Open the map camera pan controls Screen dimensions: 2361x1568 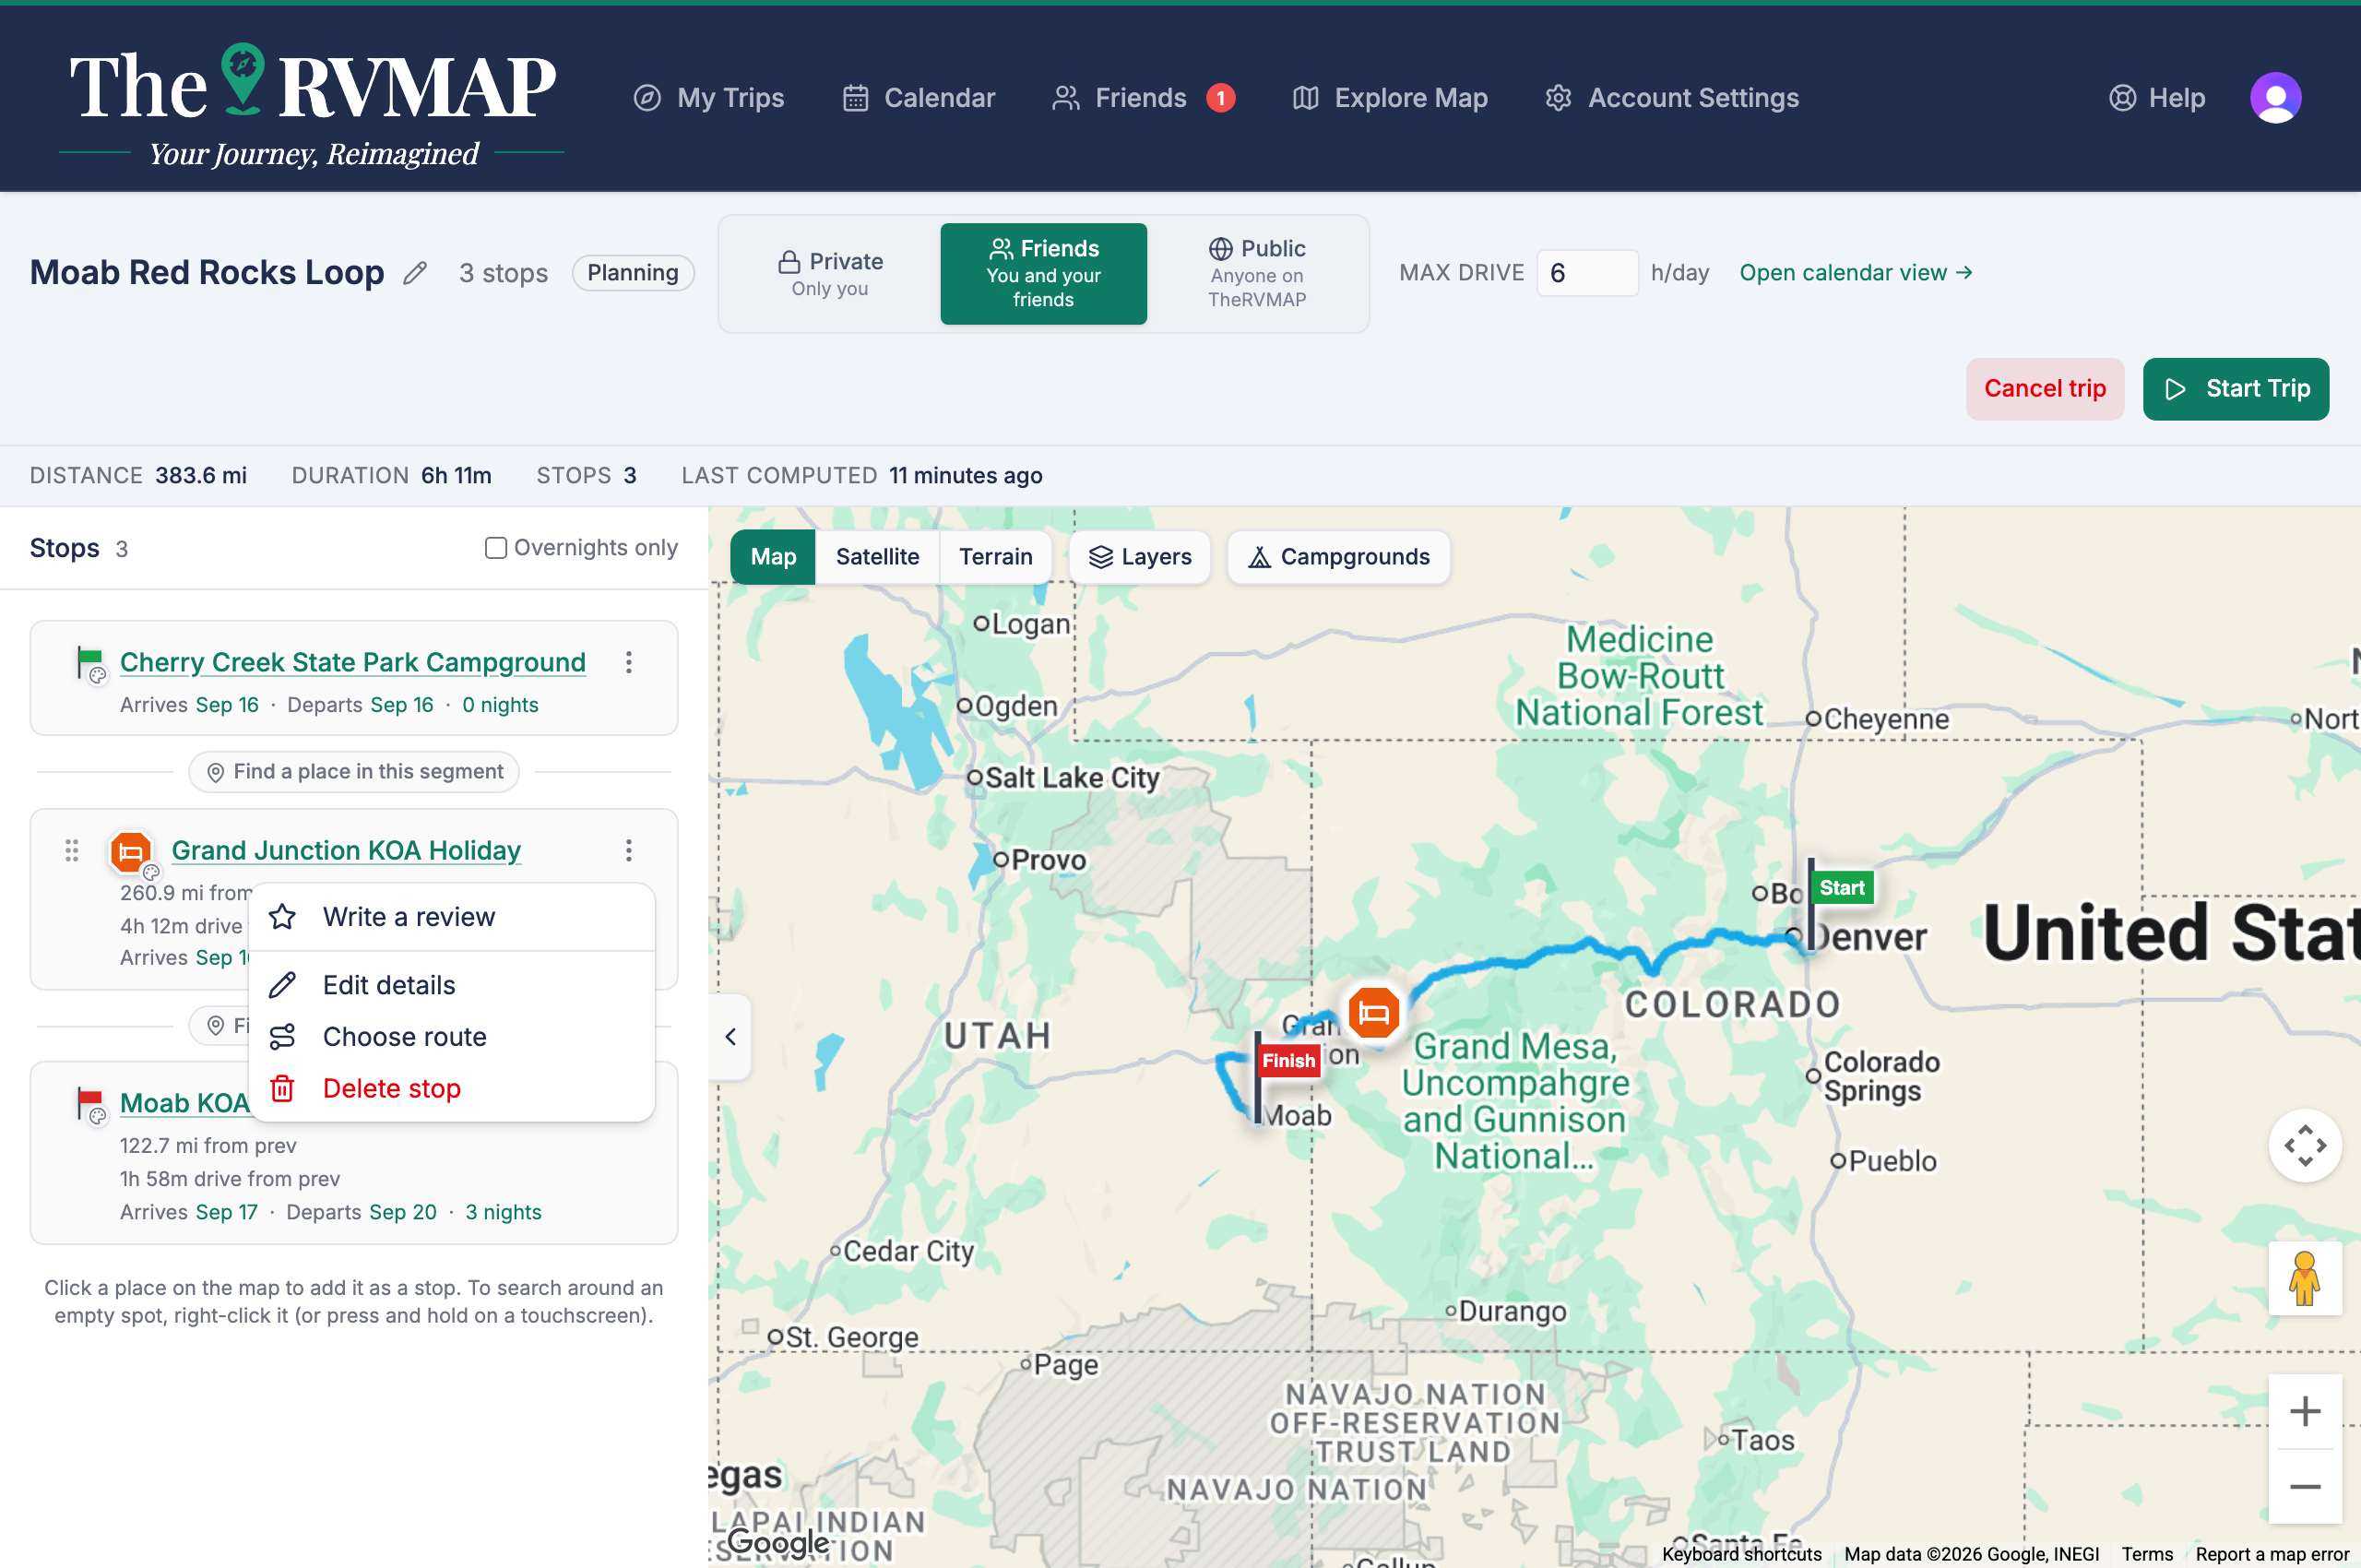(2304, 1146)
